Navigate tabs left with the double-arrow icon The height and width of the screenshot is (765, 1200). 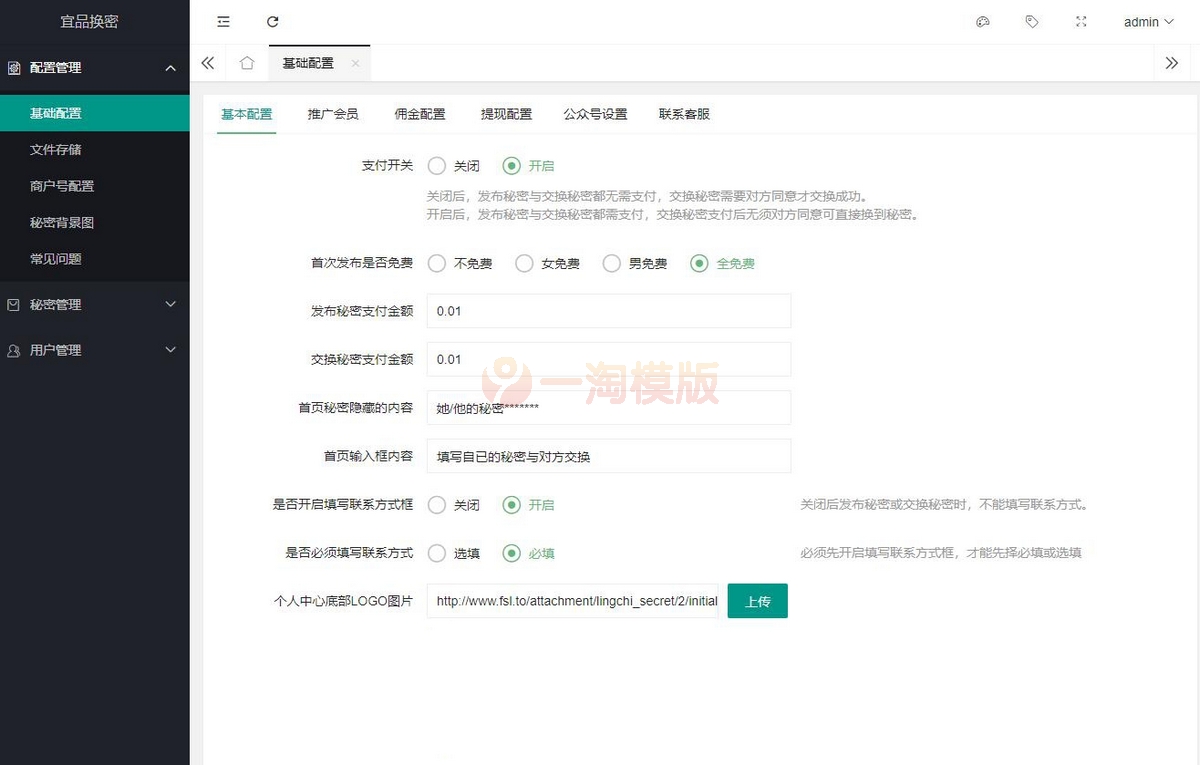click(x=207, y=62)
